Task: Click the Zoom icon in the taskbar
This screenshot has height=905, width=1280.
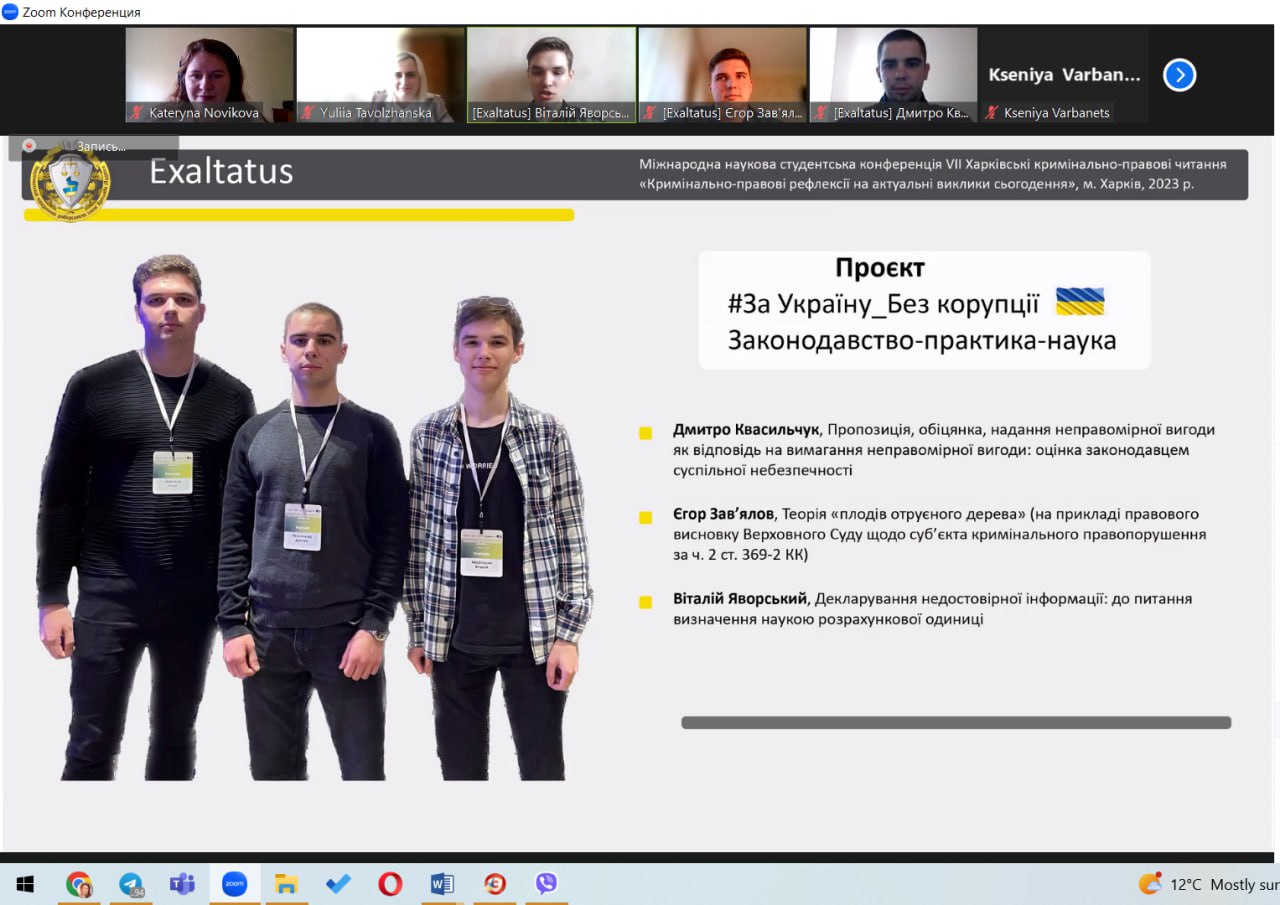Action: pyautogui.click(x=234, y=884)
